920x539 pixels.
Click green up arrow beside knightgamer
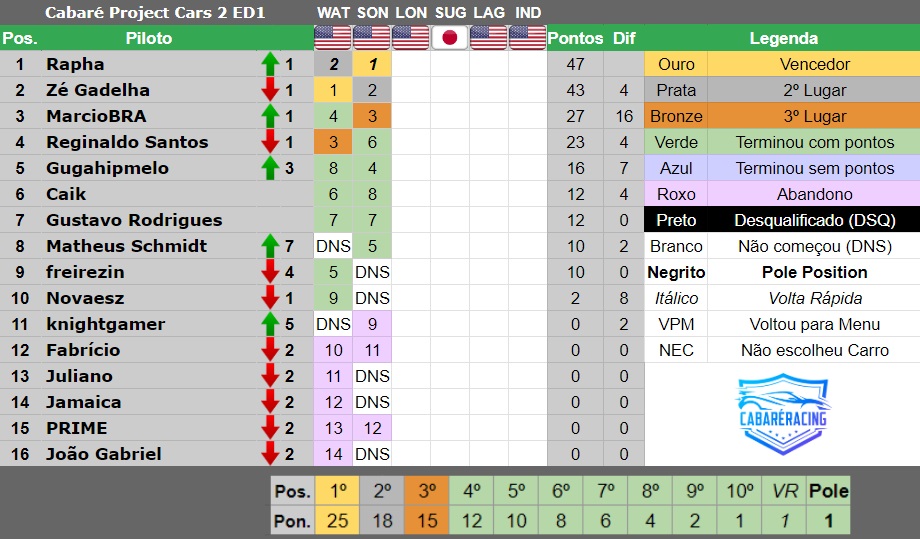click(x=270, y=324)
